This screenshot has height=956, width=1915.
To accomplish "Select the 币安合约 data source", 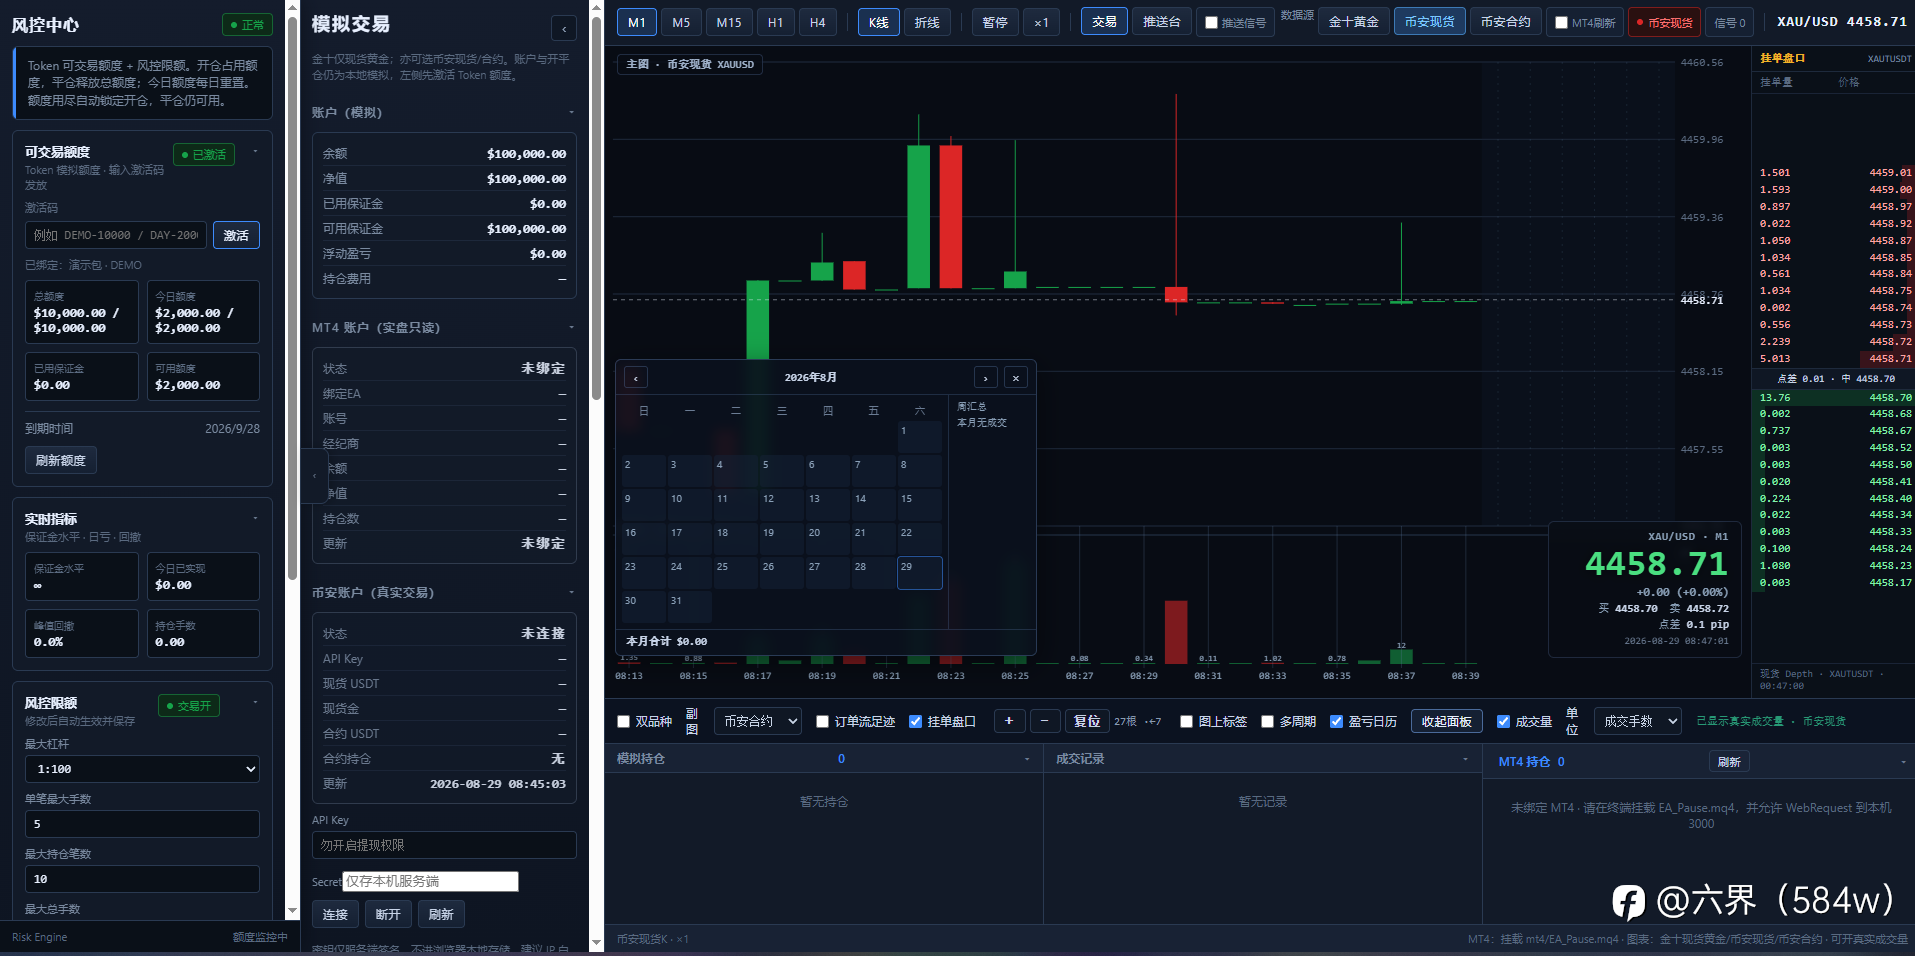I will [x=1505, y=22].
